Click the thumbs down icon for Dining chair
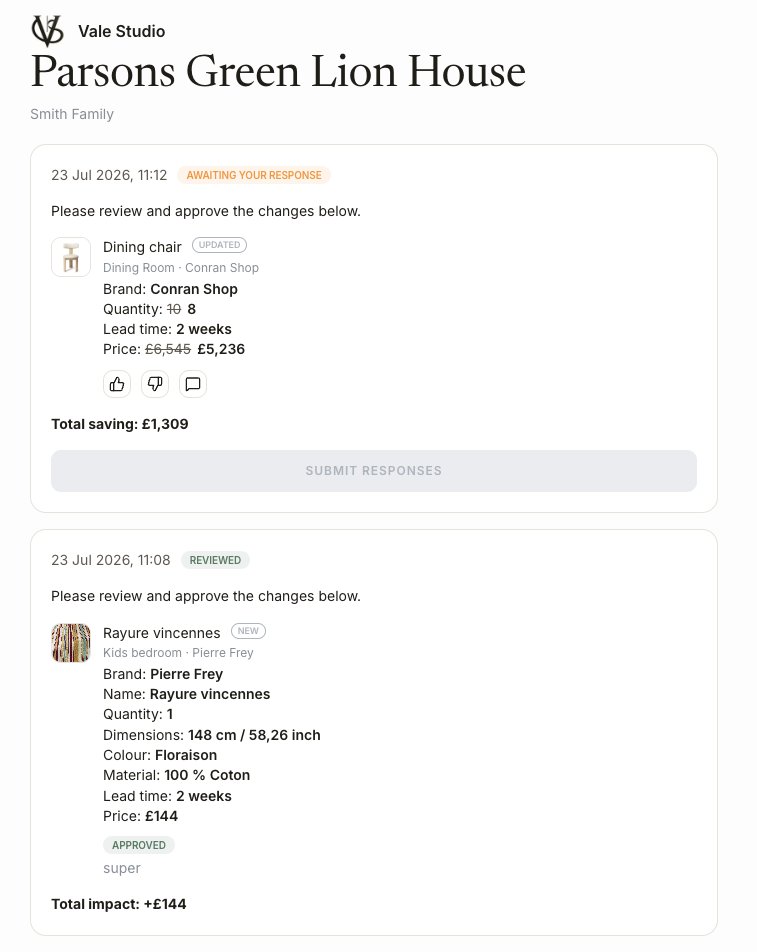Image resolution: width=757 pixels, height=952 pixels. pyautogui.click(x=155, y=384)
